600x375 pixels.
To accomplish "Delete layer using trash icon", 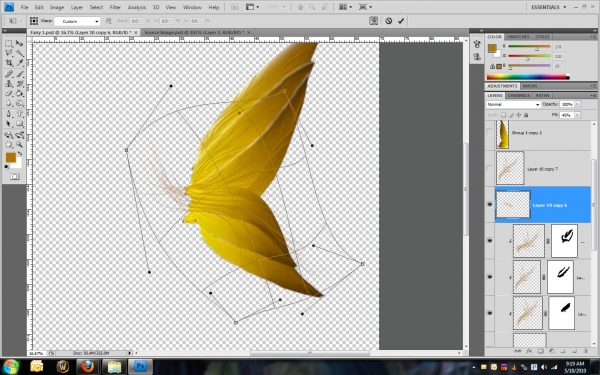I will 586,351.
